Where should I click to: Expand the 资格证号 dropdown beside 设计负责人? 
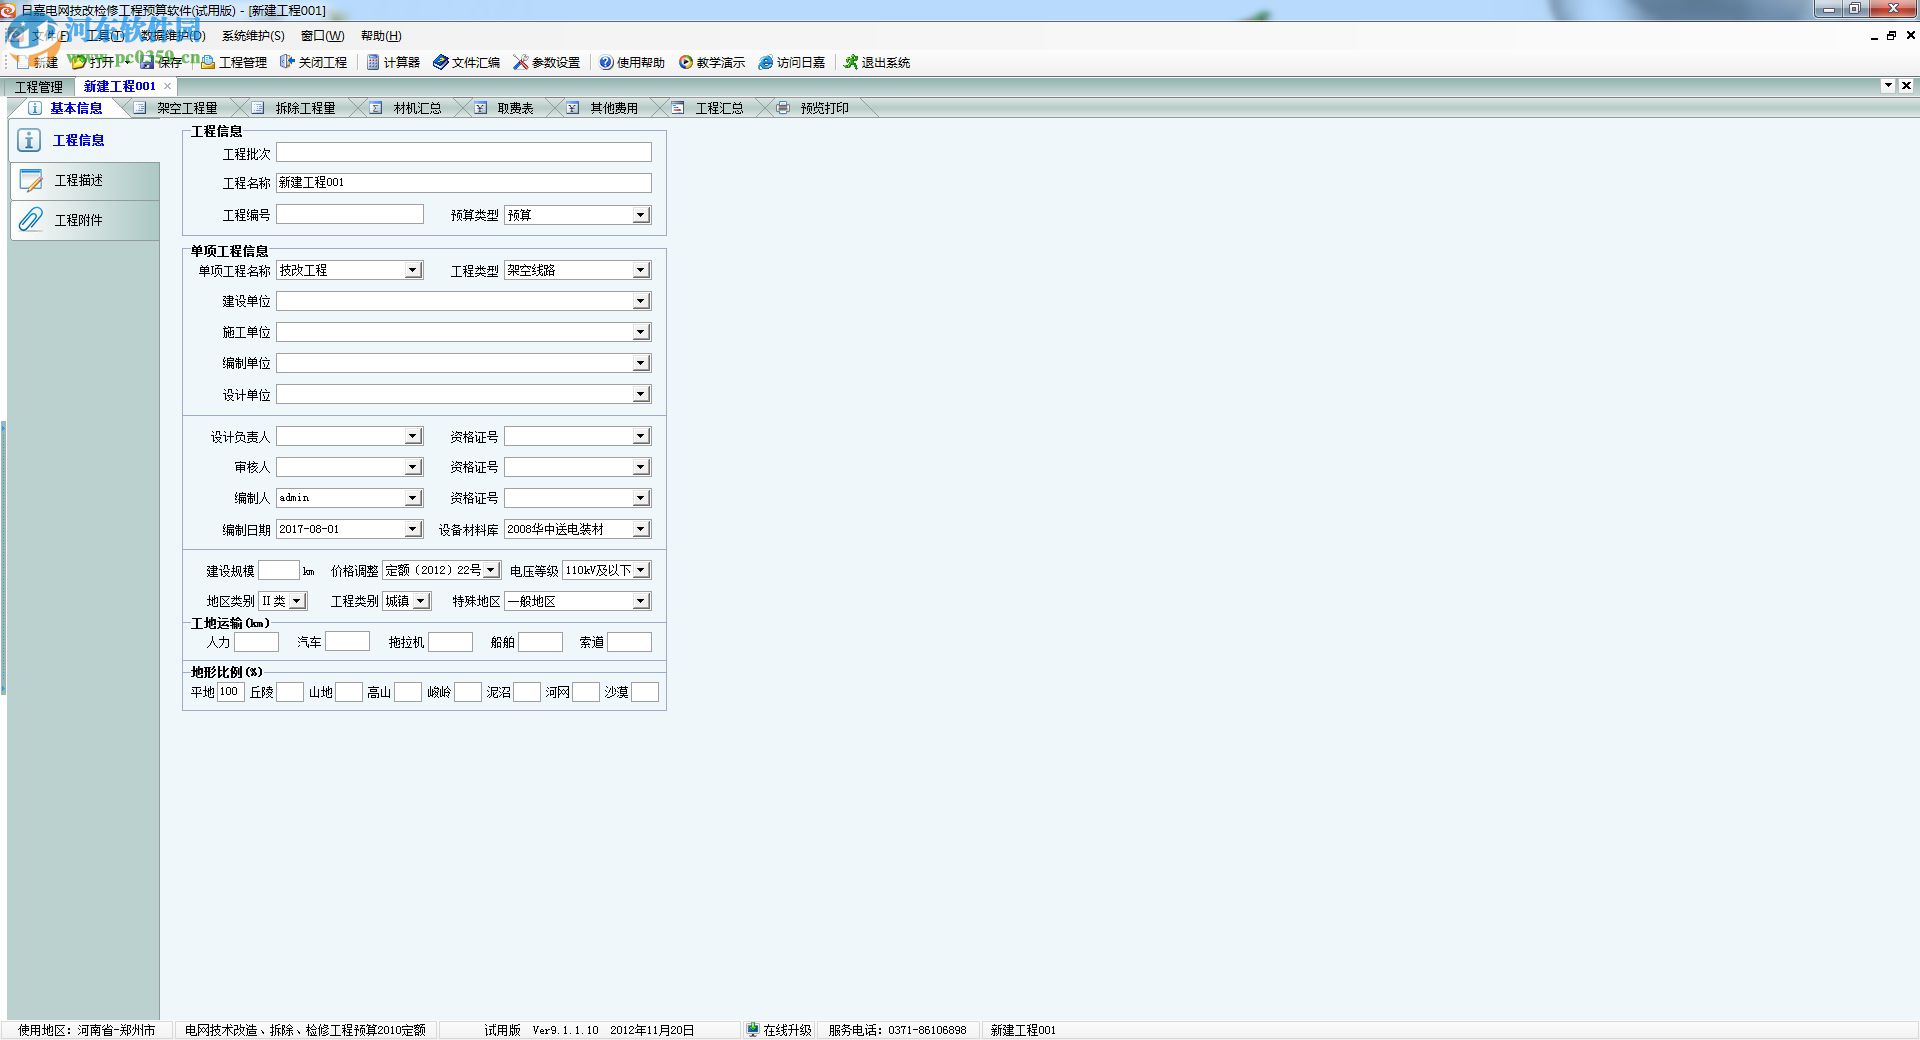[641, 436]
